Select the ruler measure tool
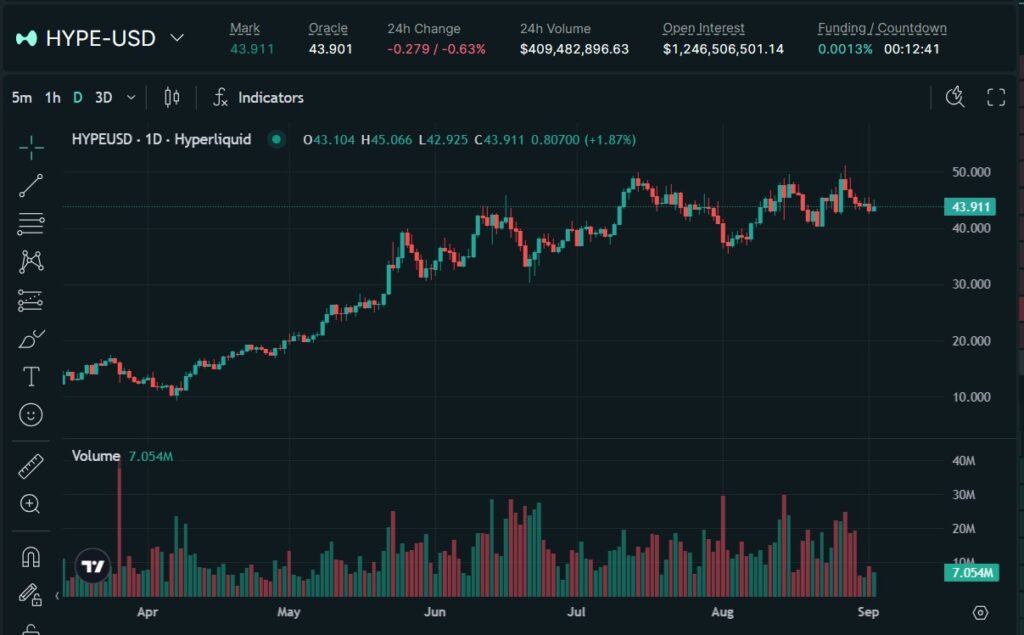 pyautogui.click(x=31, y=466)
